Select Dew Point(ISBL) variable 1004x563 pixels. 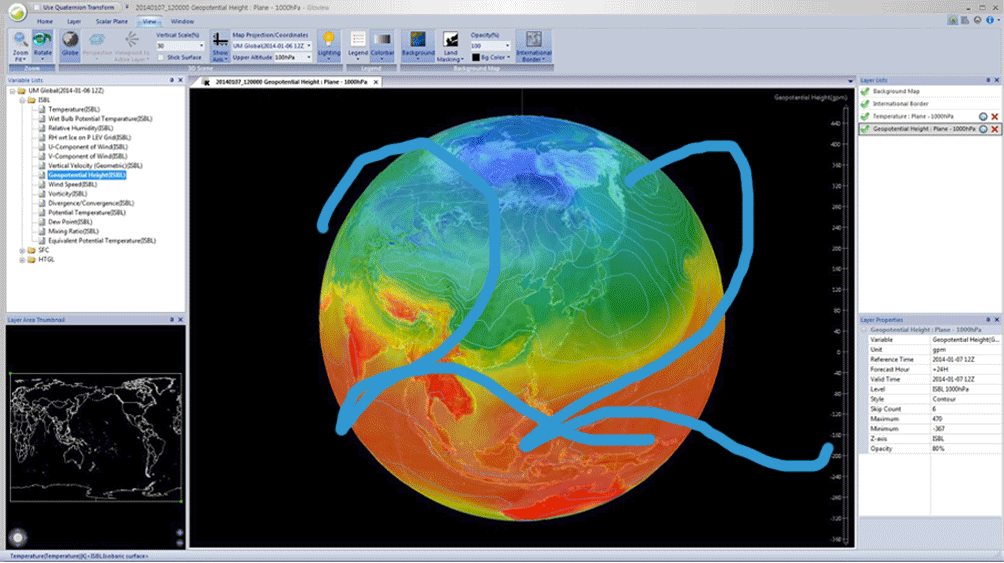click(x=70, y=222)
